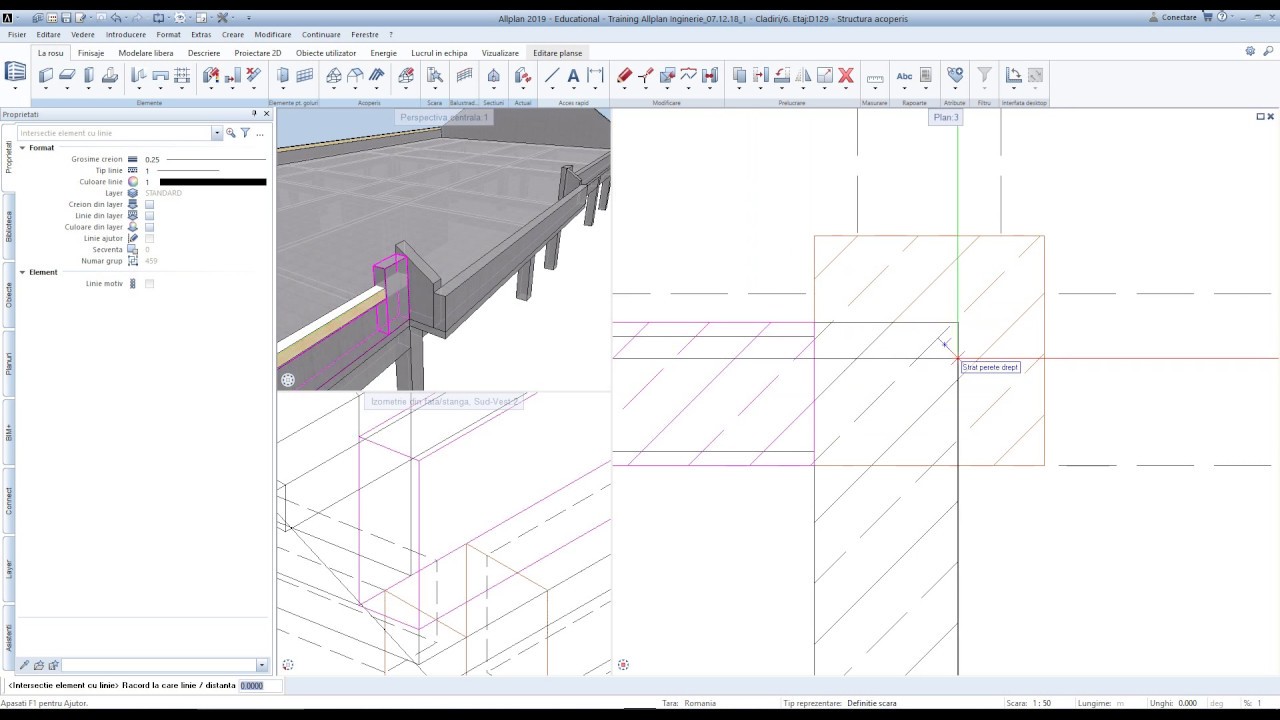Collapse the Element section

pyautogui.click(x=22, y=272)
